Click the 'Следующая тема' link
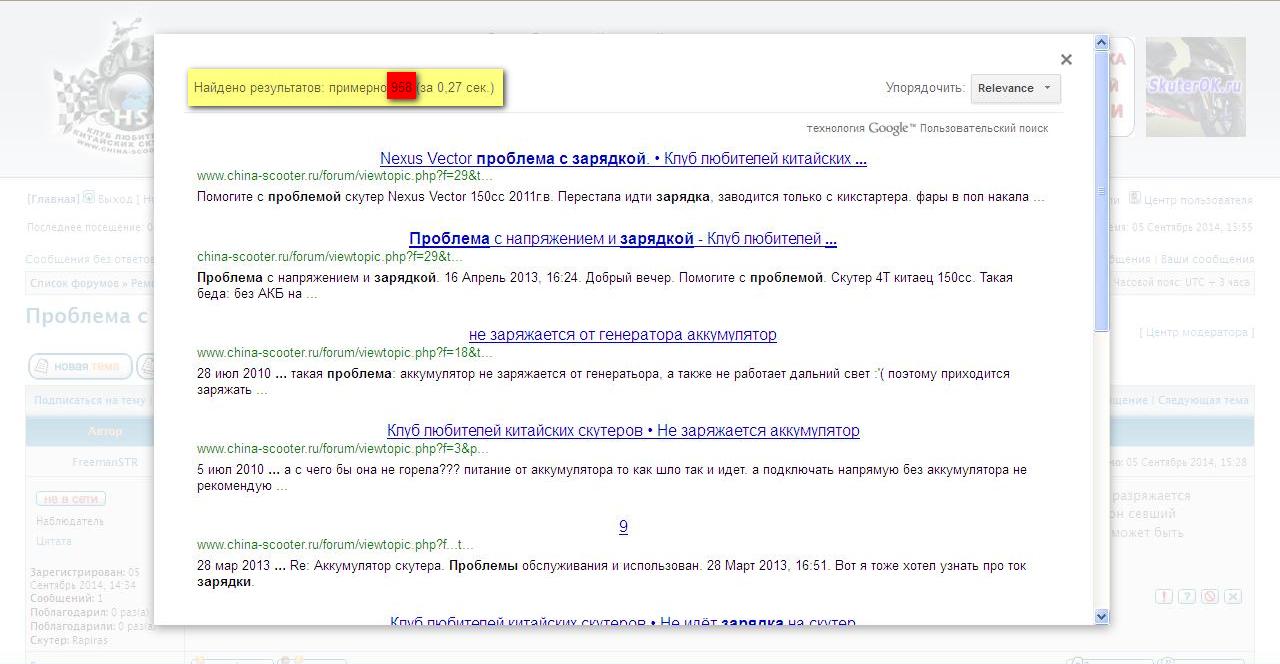 (x=1203, y=400)
